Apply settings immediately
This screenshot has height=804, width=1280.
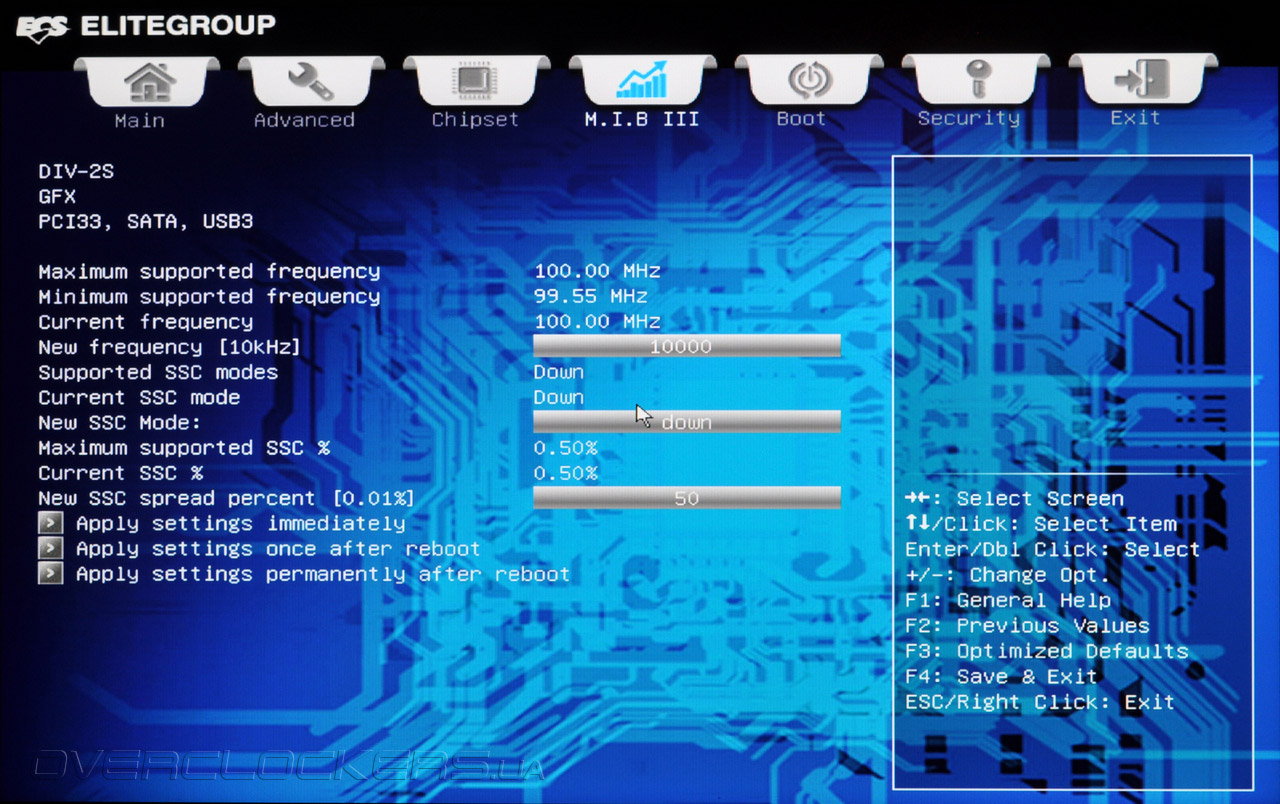[x=240, y=523]
